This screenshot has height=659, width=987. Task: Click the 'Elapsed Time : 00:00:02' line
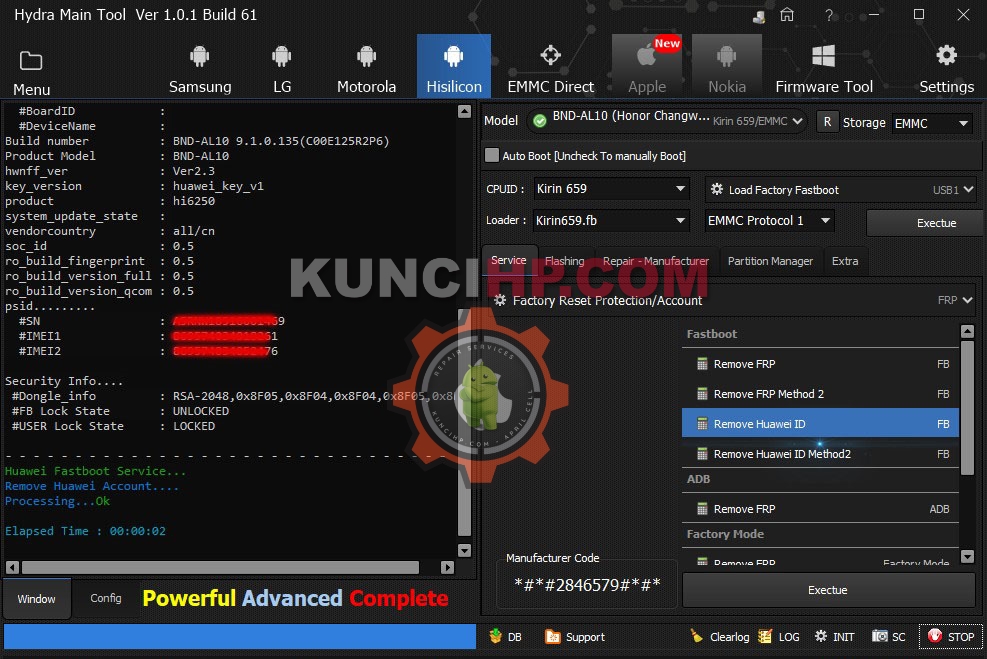click(86, 531)
